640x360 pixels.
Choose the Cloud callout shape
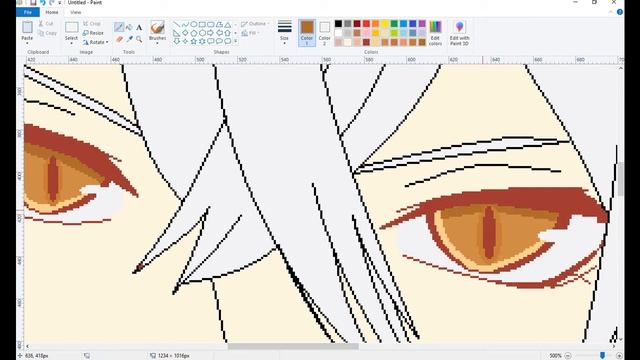228,41
